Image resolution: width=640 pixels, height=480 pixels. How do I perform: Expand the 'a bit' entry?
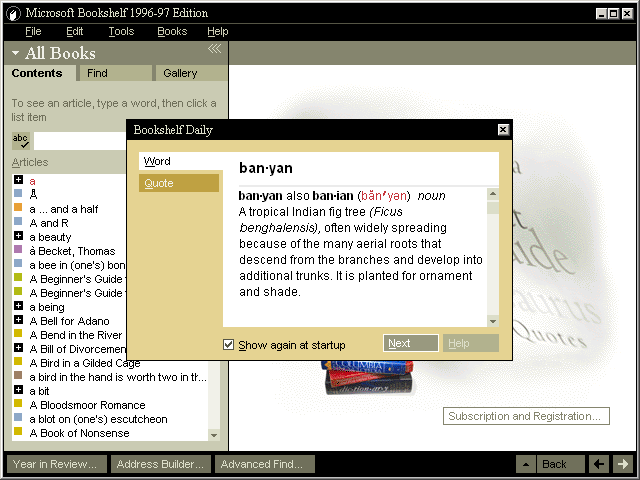18,389
